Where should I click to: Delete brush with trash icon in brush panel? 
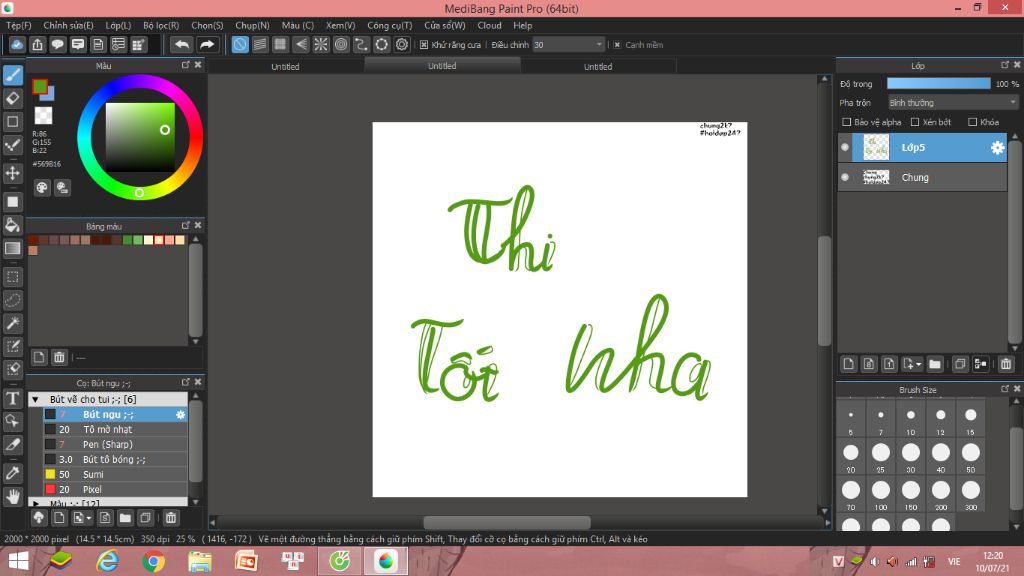click(x=170, y=518)
